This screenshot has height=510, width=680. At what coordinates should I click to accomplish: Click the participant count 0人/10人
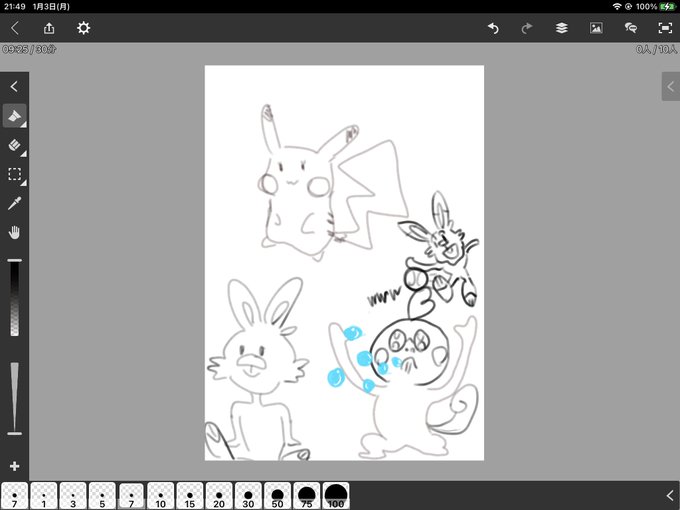coord(657,49)
